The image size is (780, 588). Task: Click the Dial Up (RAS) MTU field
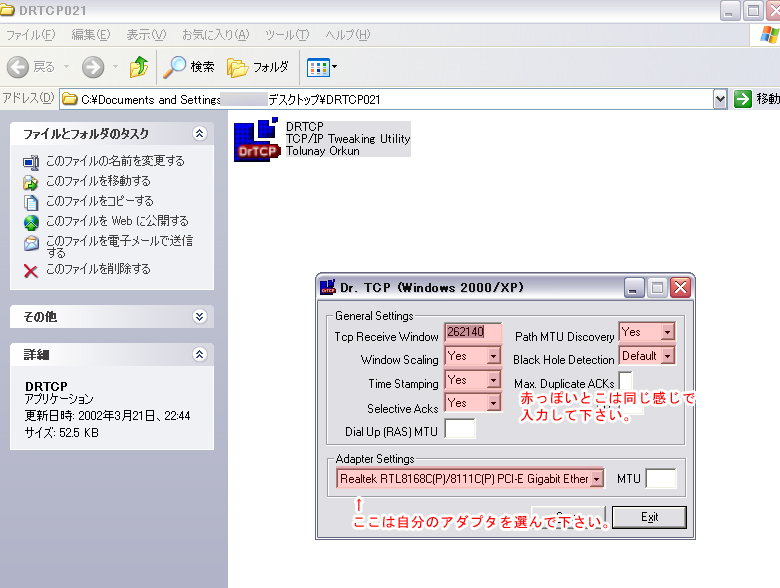click(x=460, y=429)
